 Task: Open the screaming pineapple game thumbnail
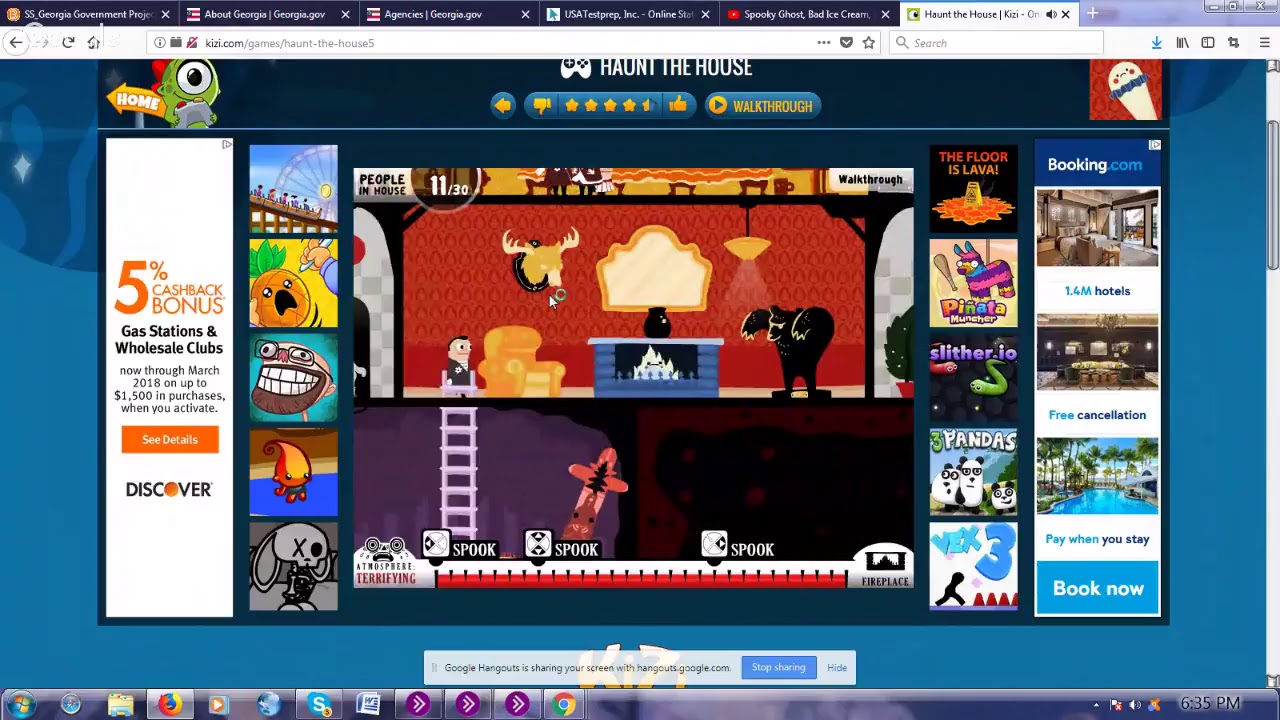point(293,283)
